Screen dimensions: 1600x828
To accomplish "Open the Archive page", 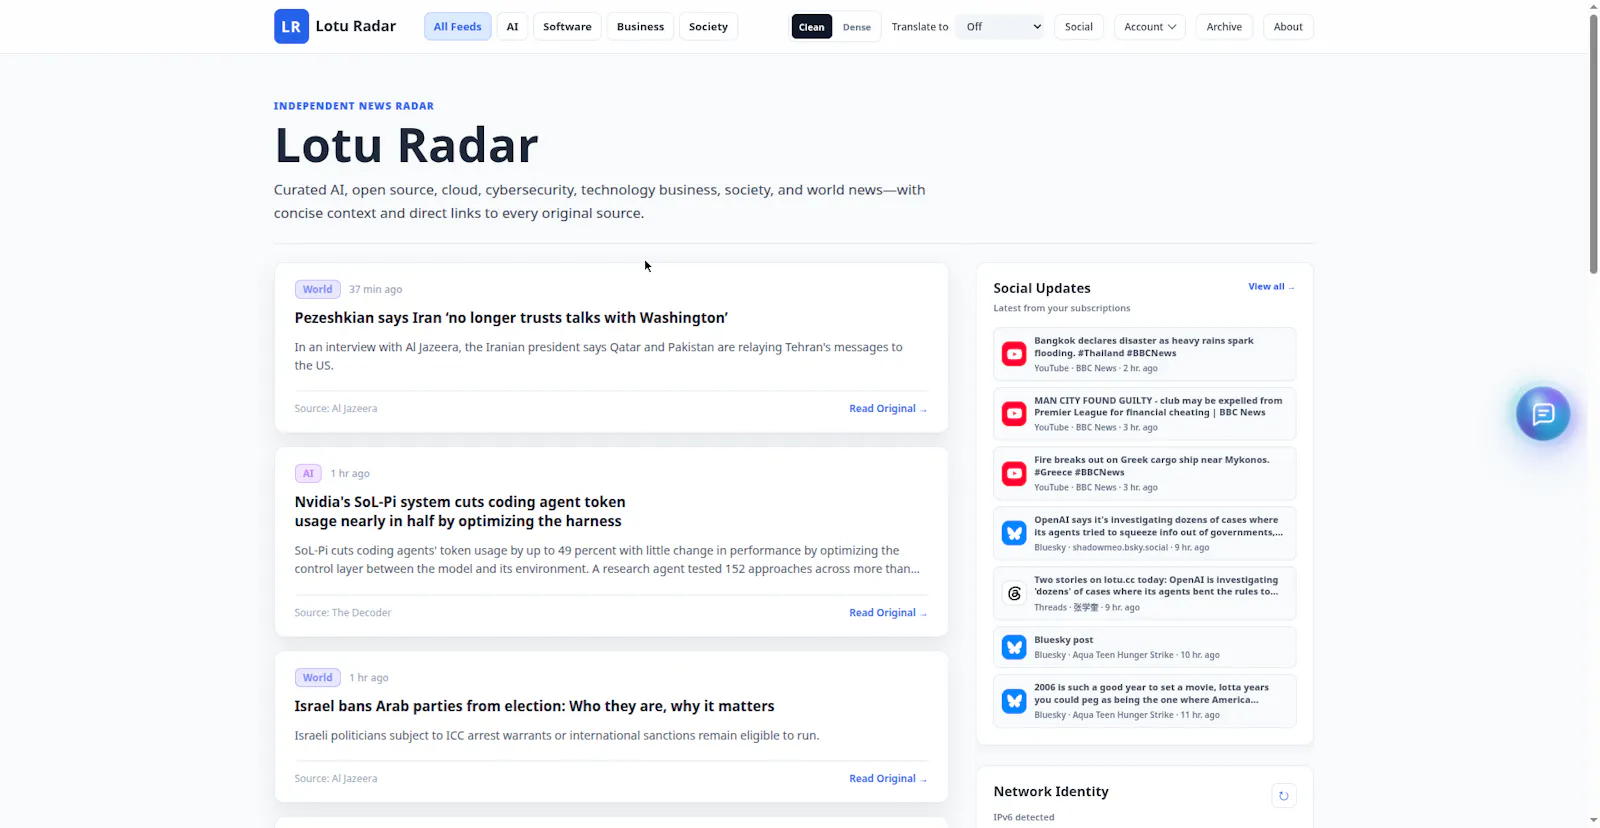I will coord(1224,27).
